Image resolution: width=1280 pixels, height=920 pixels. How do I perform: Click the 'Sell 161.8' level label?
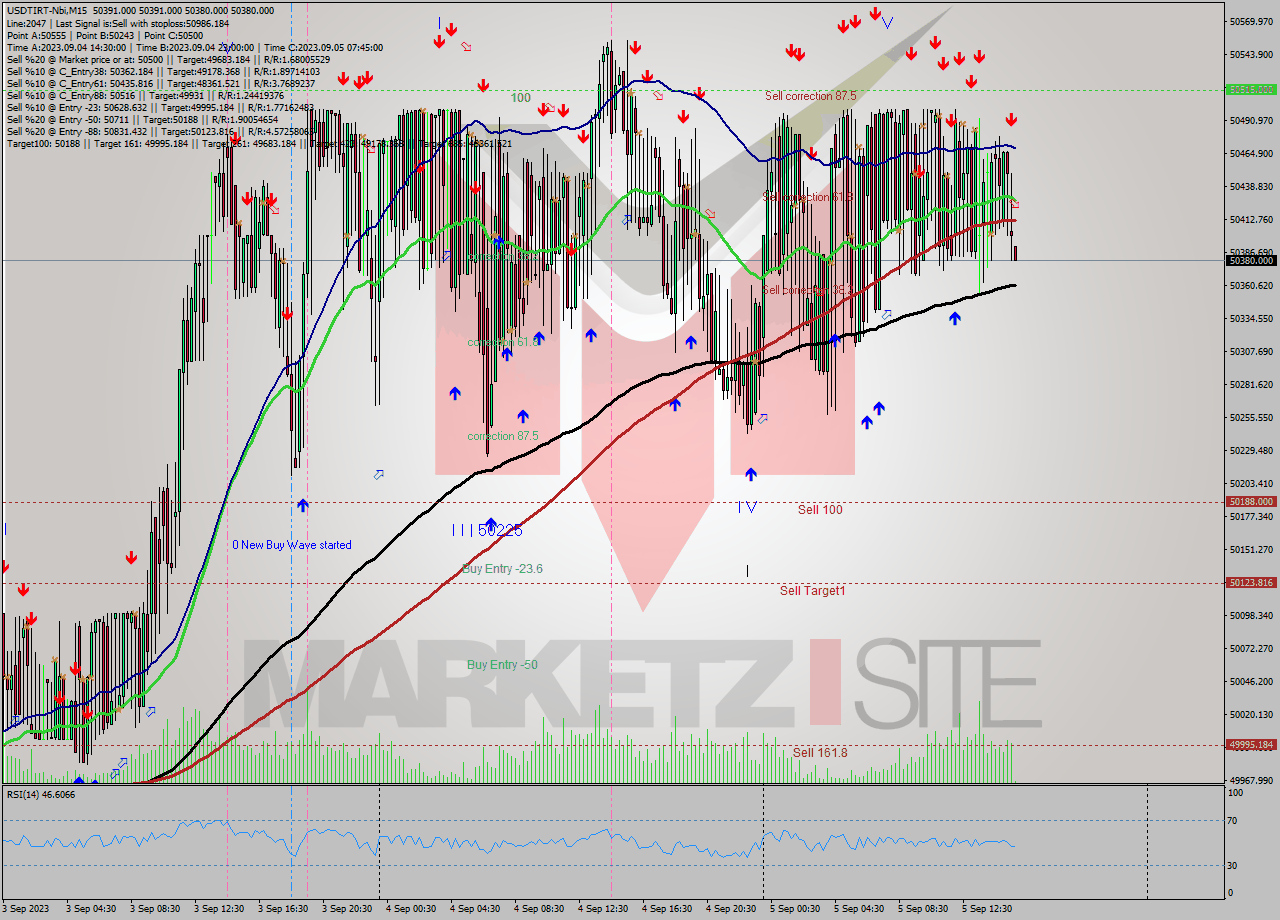tap(820, 752)
